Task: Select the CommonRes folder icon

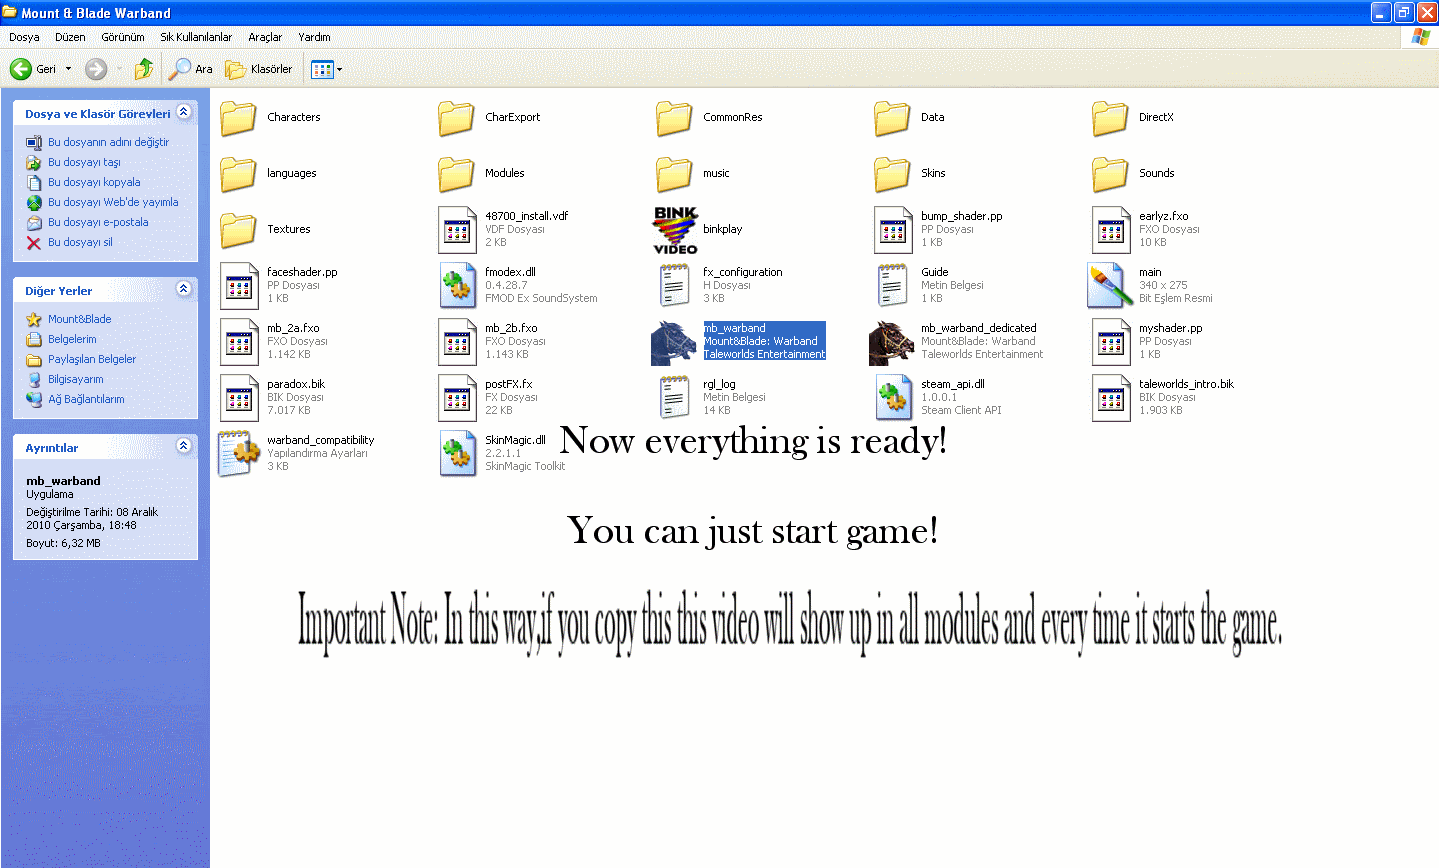Action: pyautogui.click(x=674, y=118)
